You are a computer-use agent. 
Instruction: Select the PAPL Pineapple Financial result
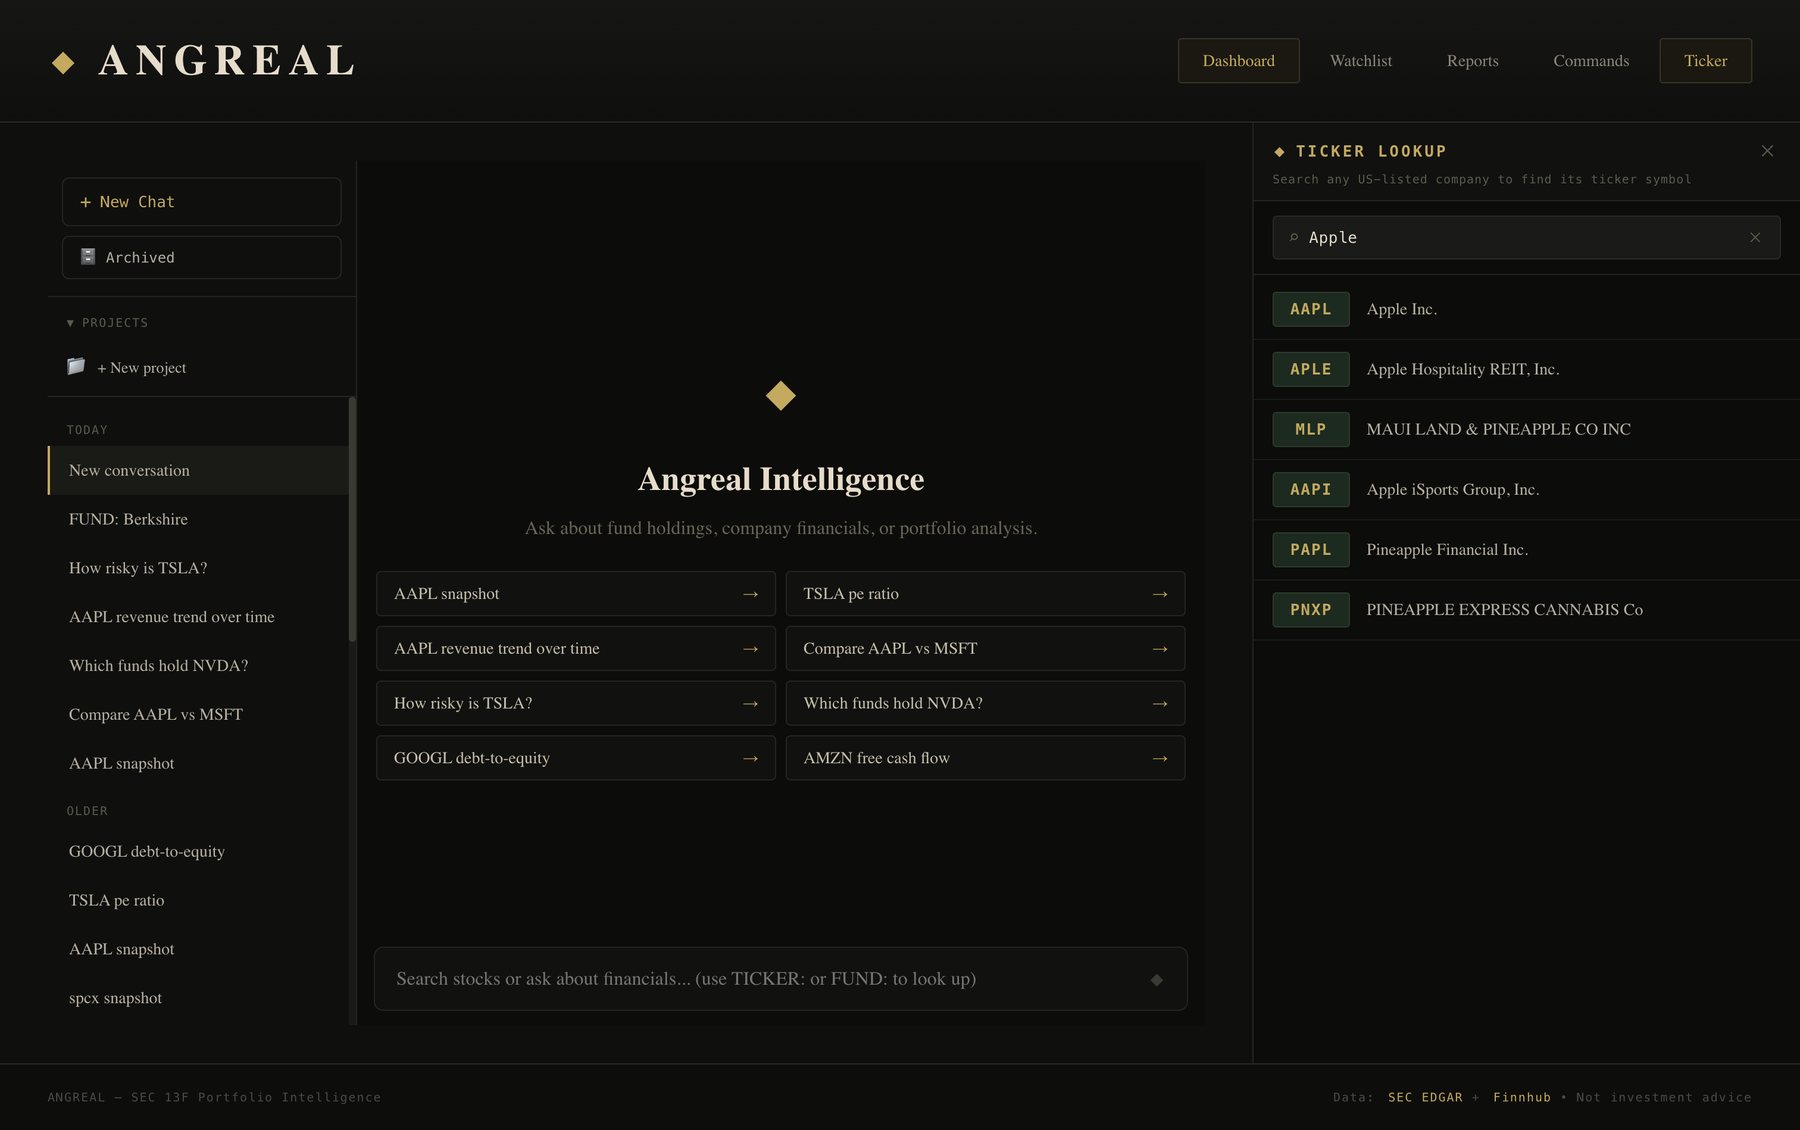click(1526, 550)
